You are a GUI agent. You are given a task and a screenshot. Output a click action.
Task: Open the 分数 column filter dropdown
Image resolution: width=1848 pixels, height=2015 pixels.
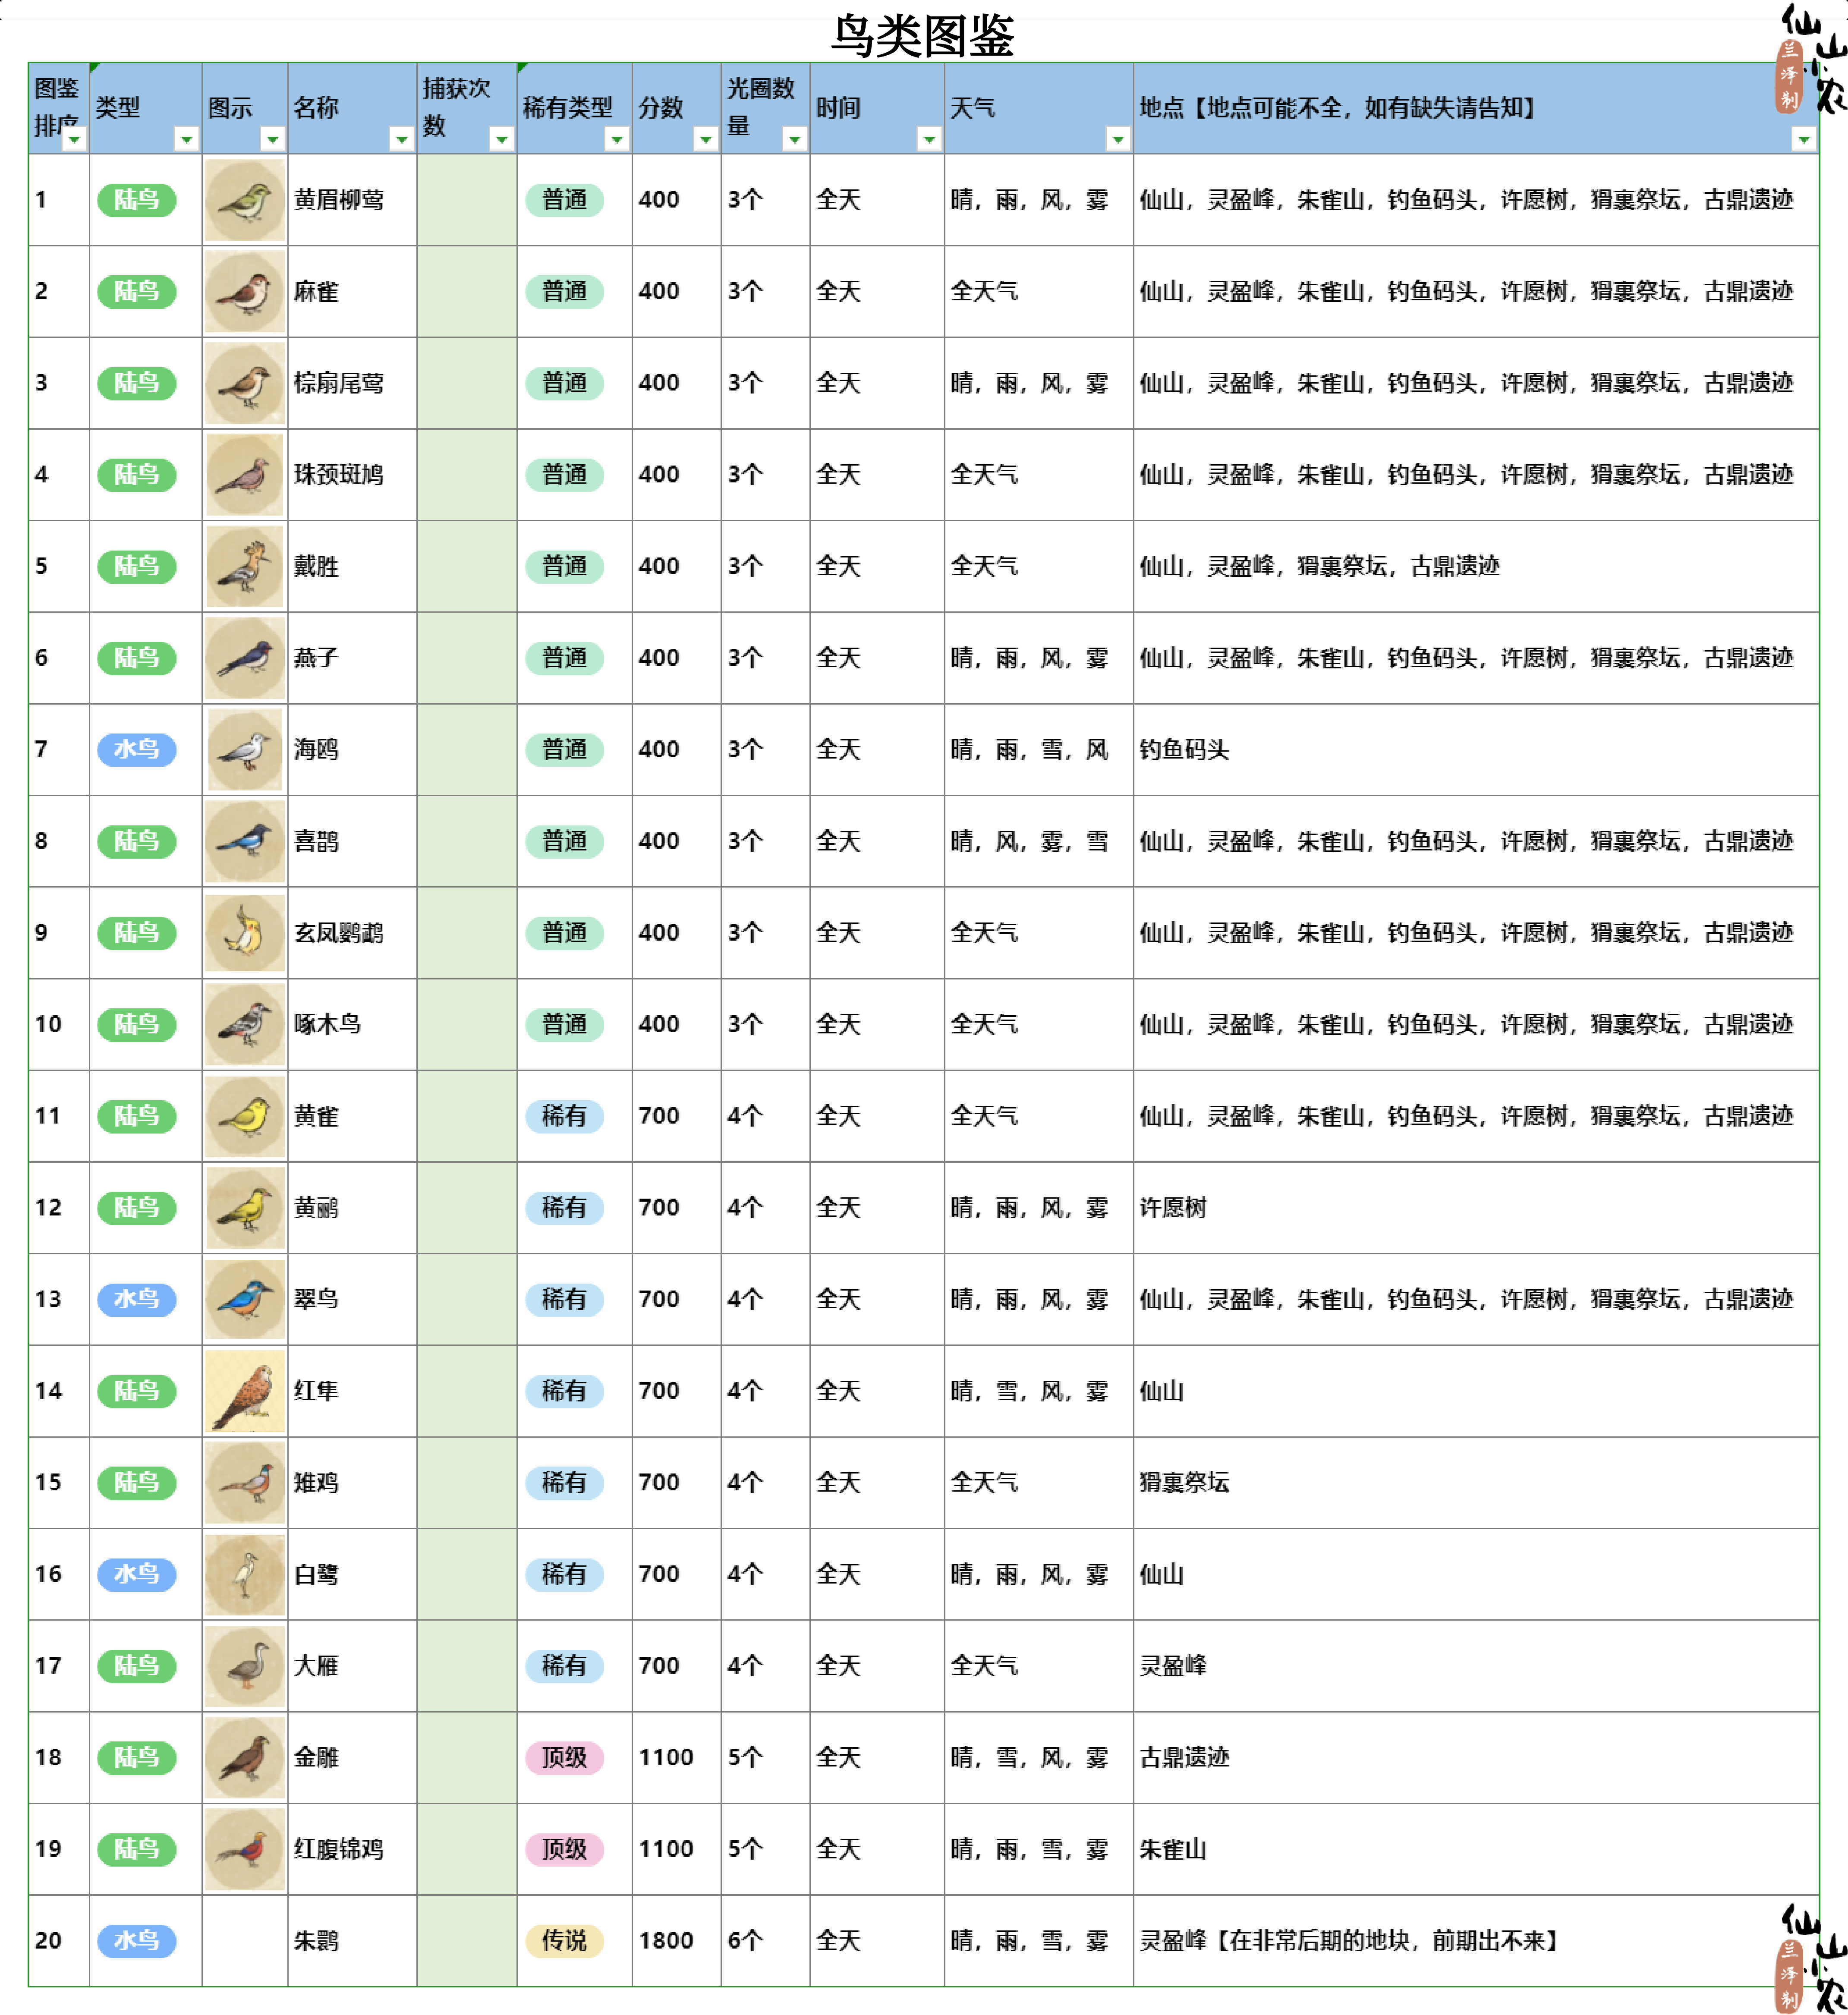(705, 139)
